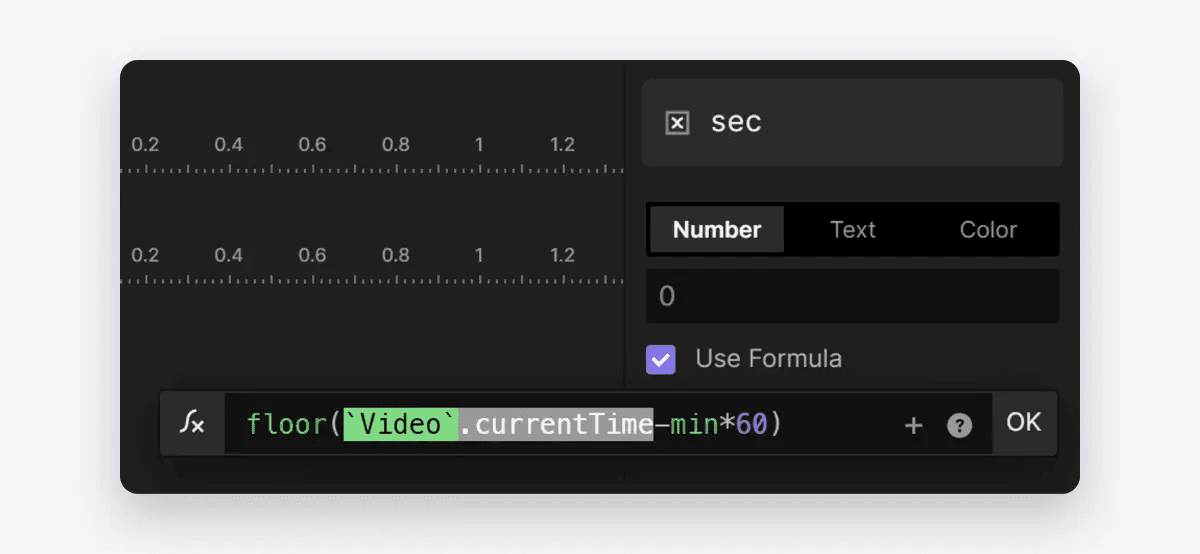Click the sec variable name field
The height and width of the screenshot is (554, 1200).
852,123
